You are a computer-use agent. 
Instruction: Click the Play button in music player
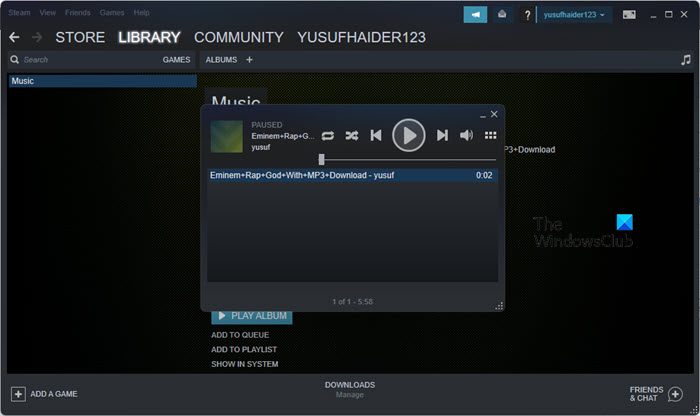[x=408, y=135]
